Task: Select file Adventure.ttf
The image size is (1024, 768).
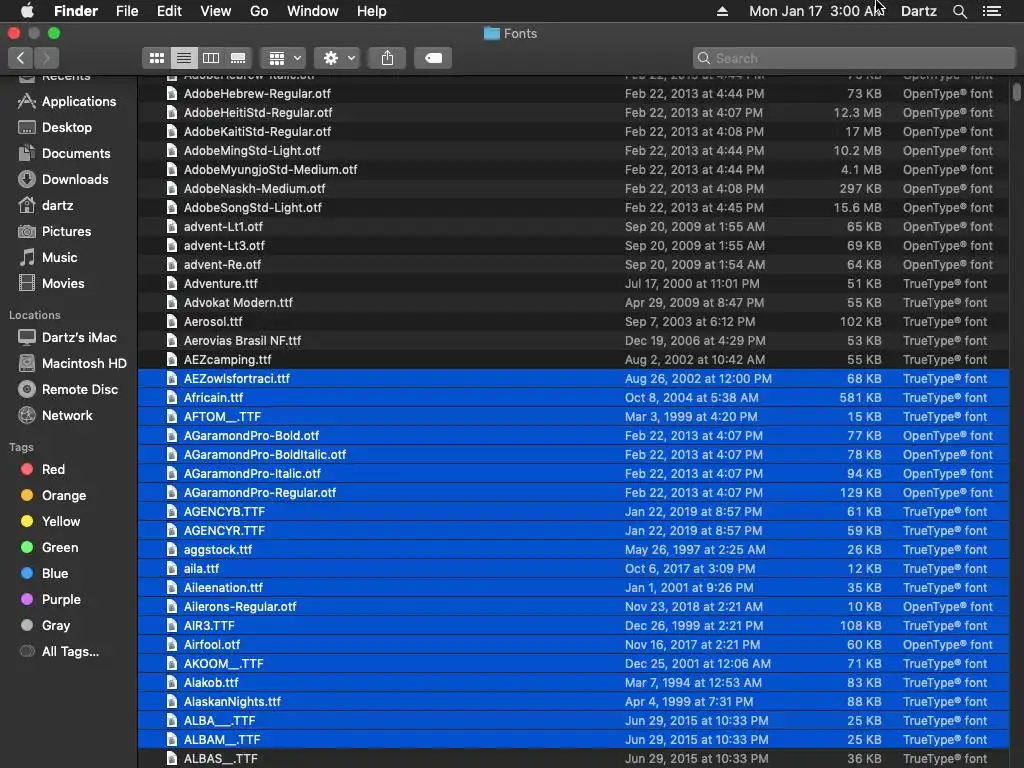Action: [573, 283]
